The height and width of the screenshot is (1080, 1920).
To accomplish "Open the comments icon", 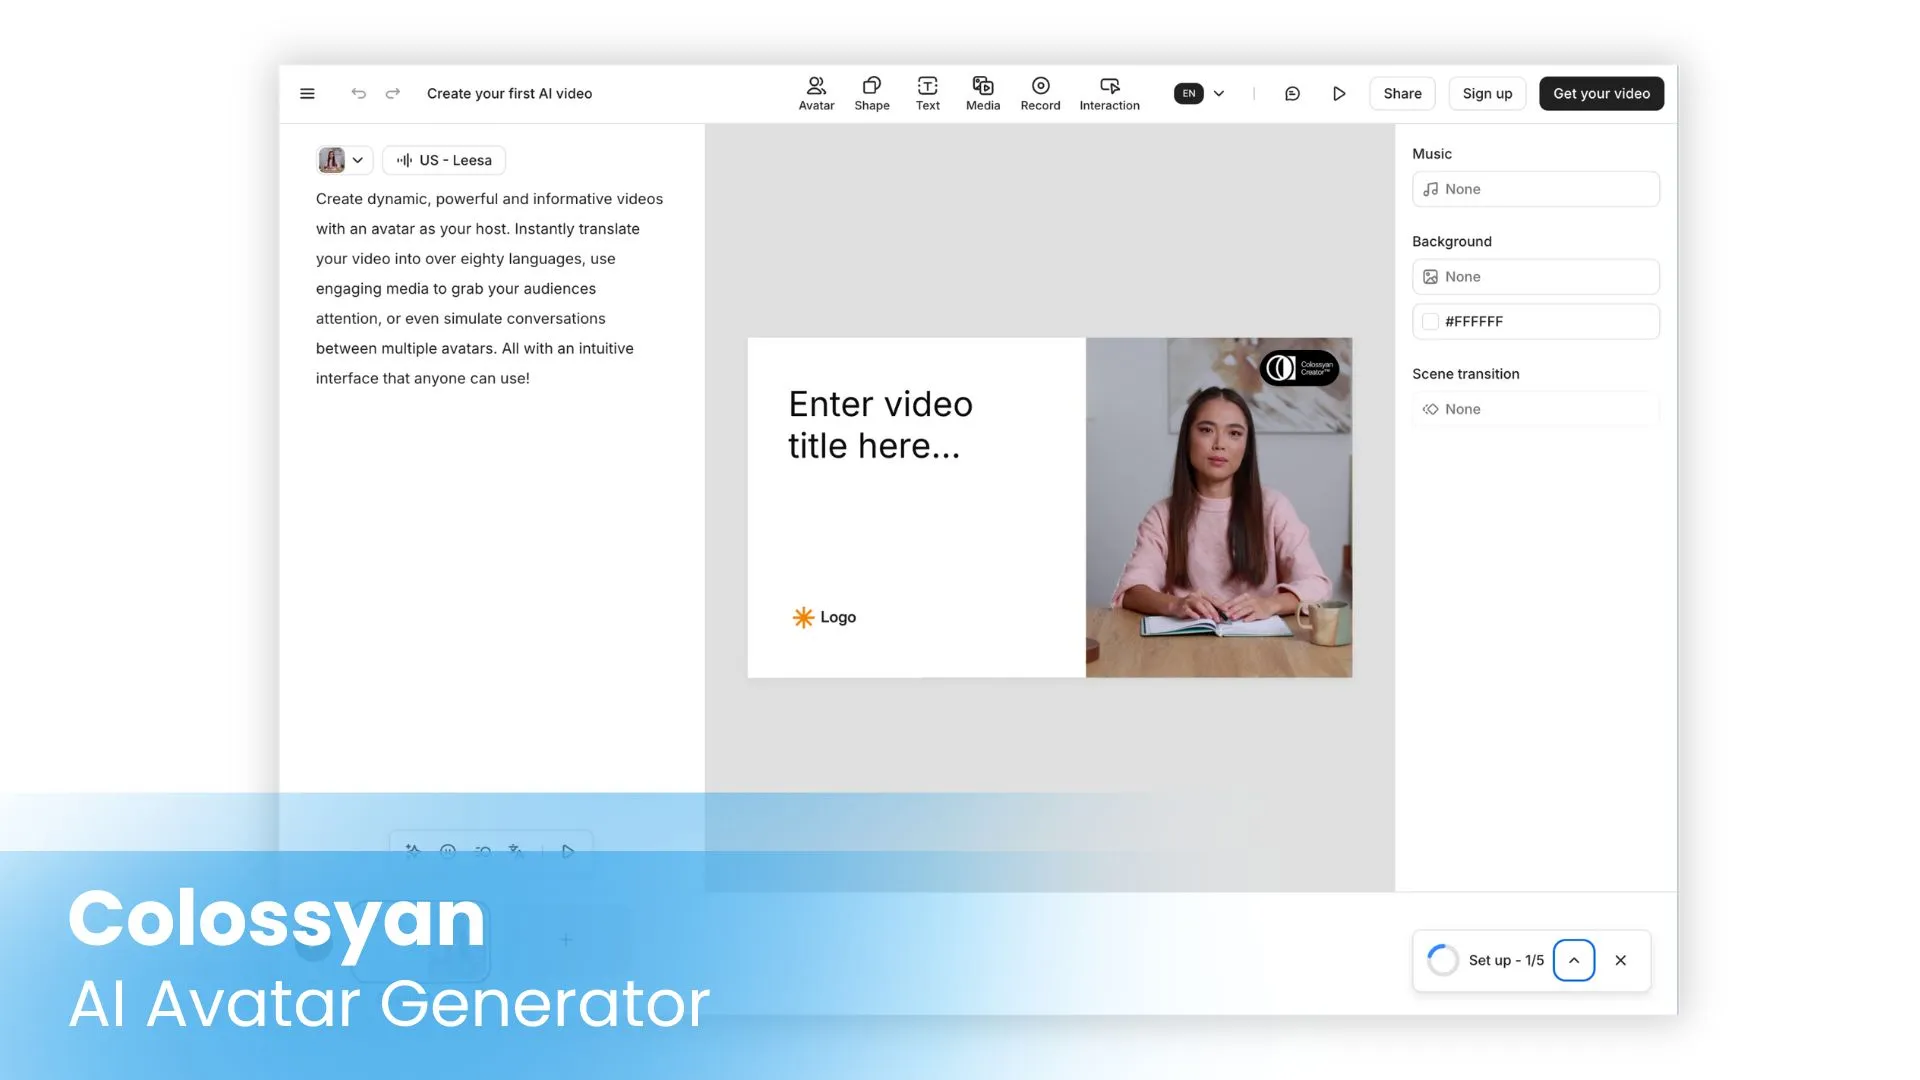I will [x=1292, y=94].
